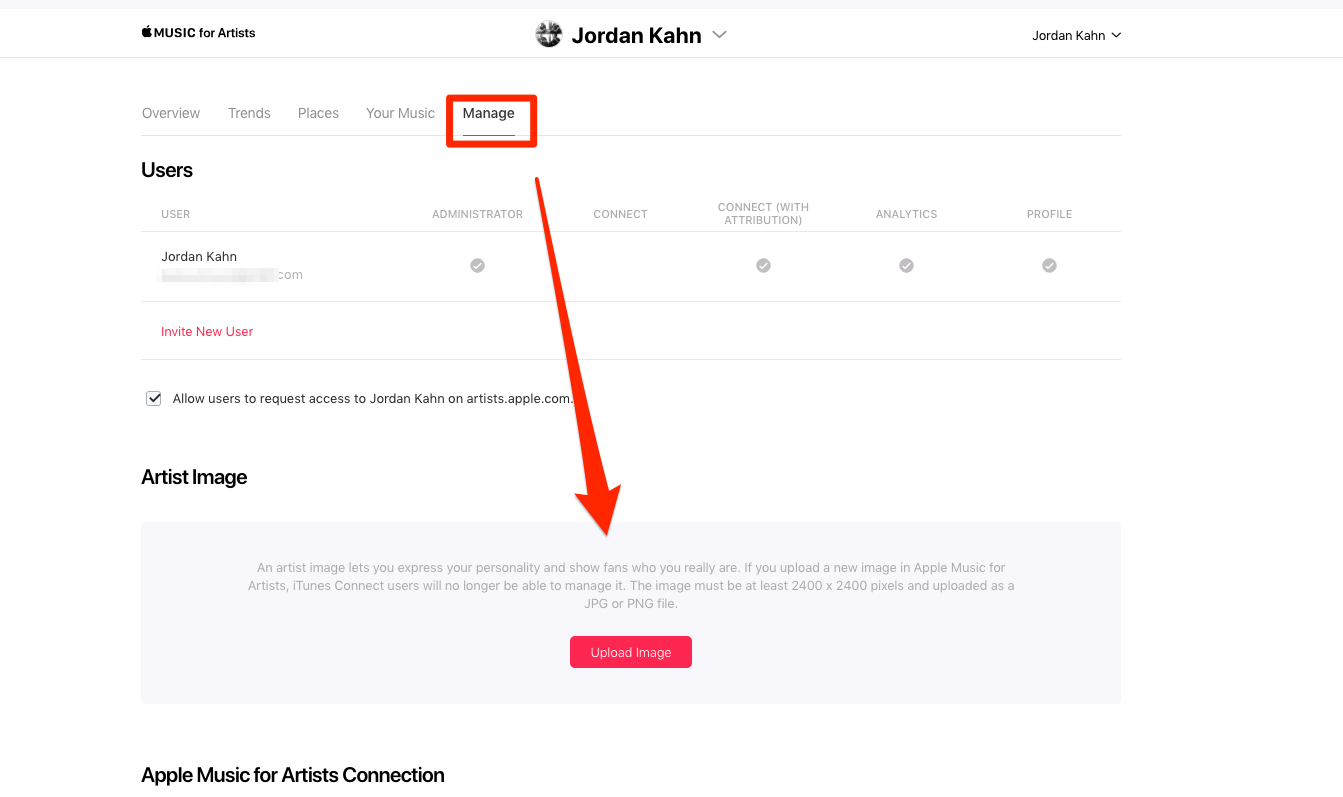The height and width of the screenshot is (797, 1343).
Task: Click Jordan Kahn's artist avatar image
Action: (549, 35)
